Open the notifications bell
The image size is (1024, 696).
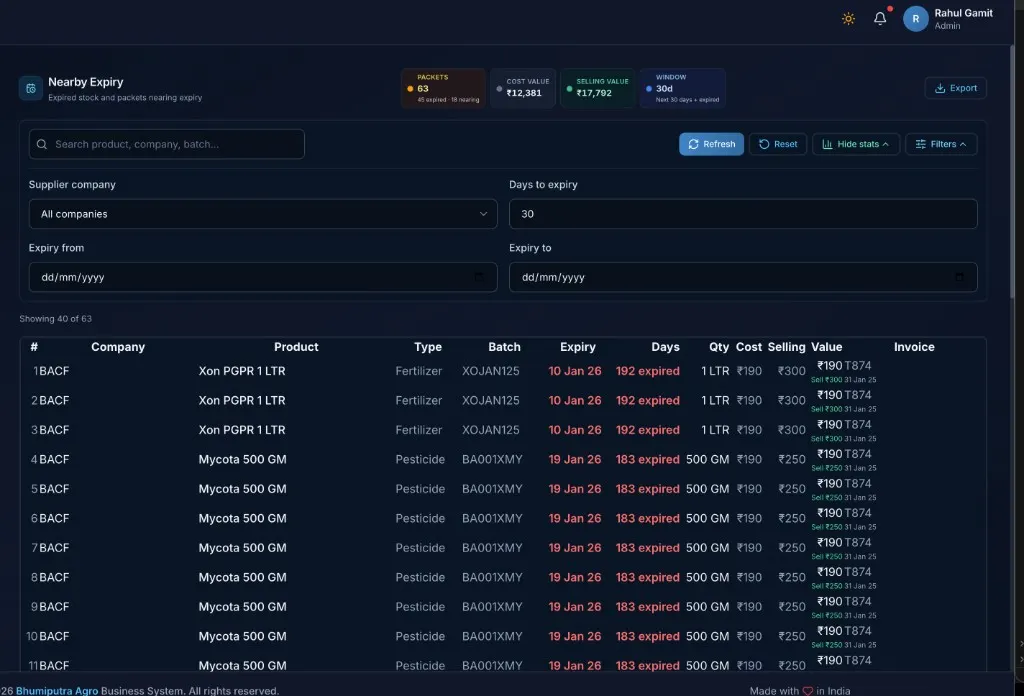[x=880, y=18]
